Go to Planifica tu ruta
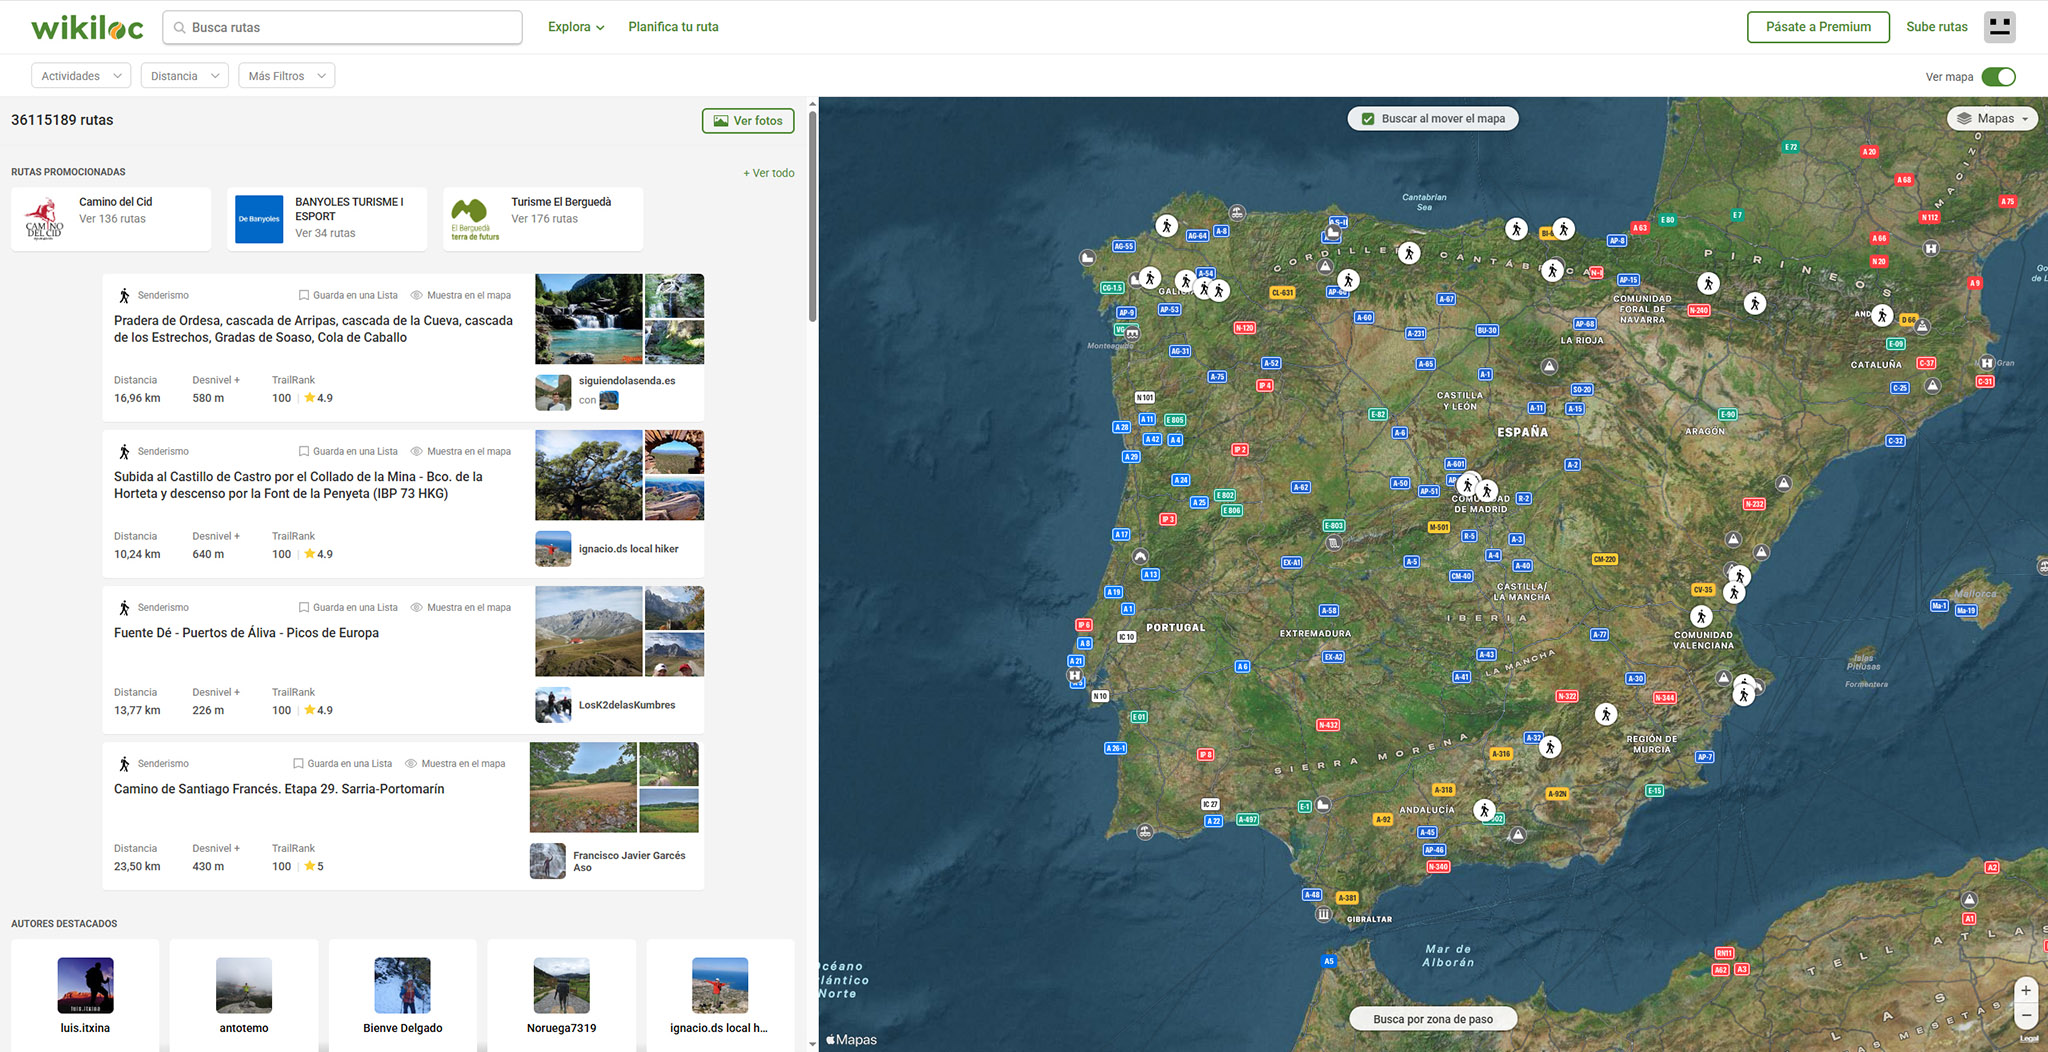Viewport: 2048px width, 1052px height. coord(673,27)
